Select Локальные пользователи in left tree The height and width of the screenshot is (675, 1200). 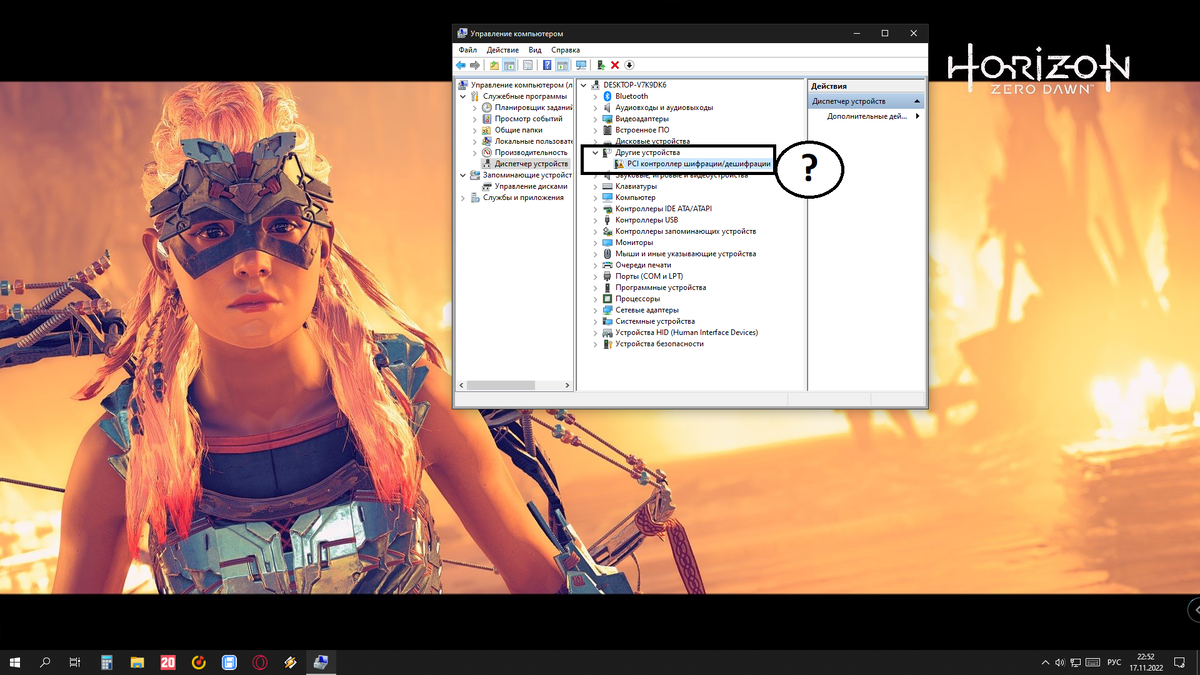tap(533, 141)
